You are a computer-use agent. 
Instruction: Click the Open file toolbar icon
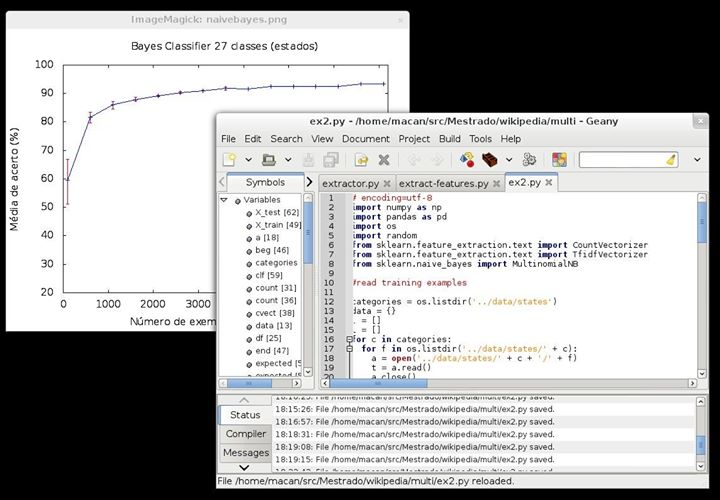(269, 159)
